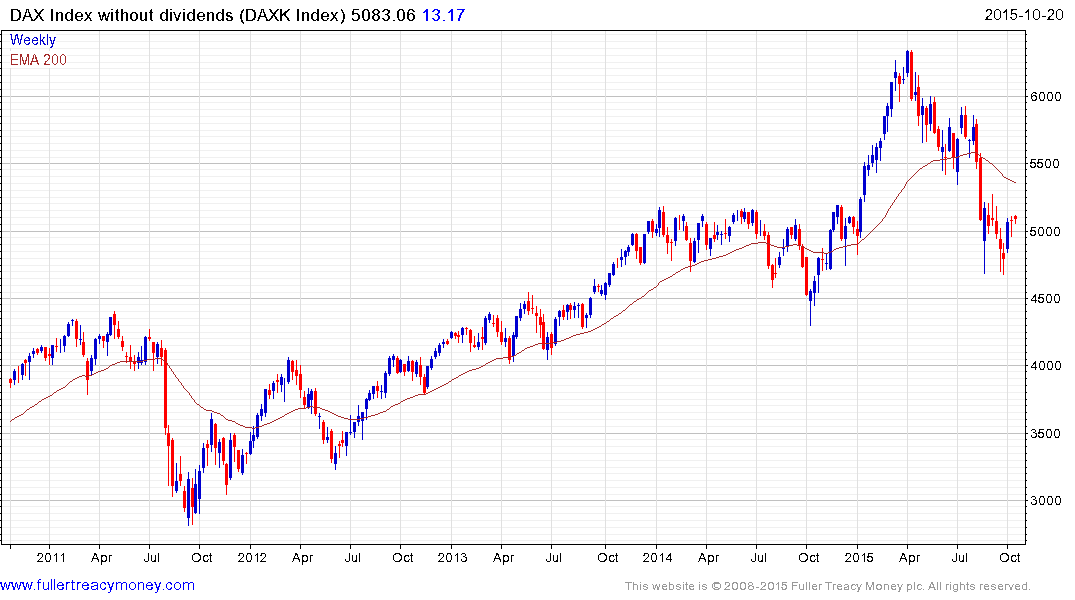Click the 'Weekly' interval label
This screenshot has height=600, width=1075.
pos(33,40)
